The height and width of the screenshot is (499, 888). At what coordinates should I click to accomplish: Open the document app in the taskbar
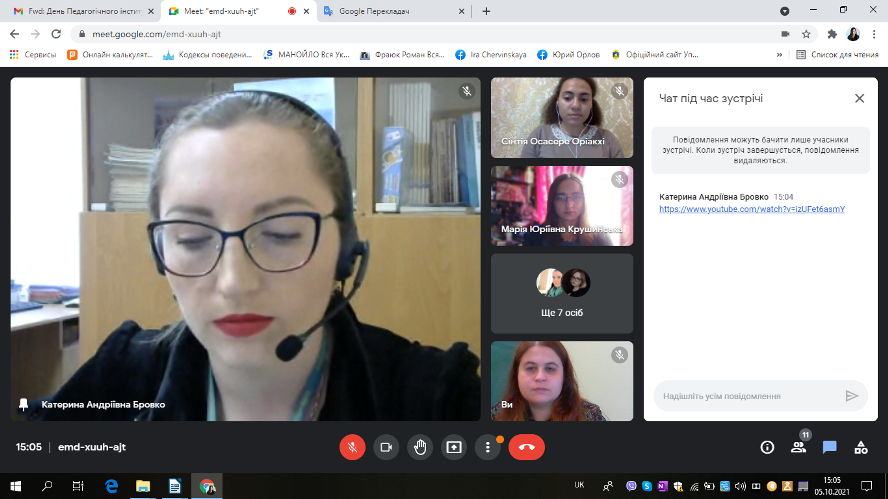click(174, 486)
